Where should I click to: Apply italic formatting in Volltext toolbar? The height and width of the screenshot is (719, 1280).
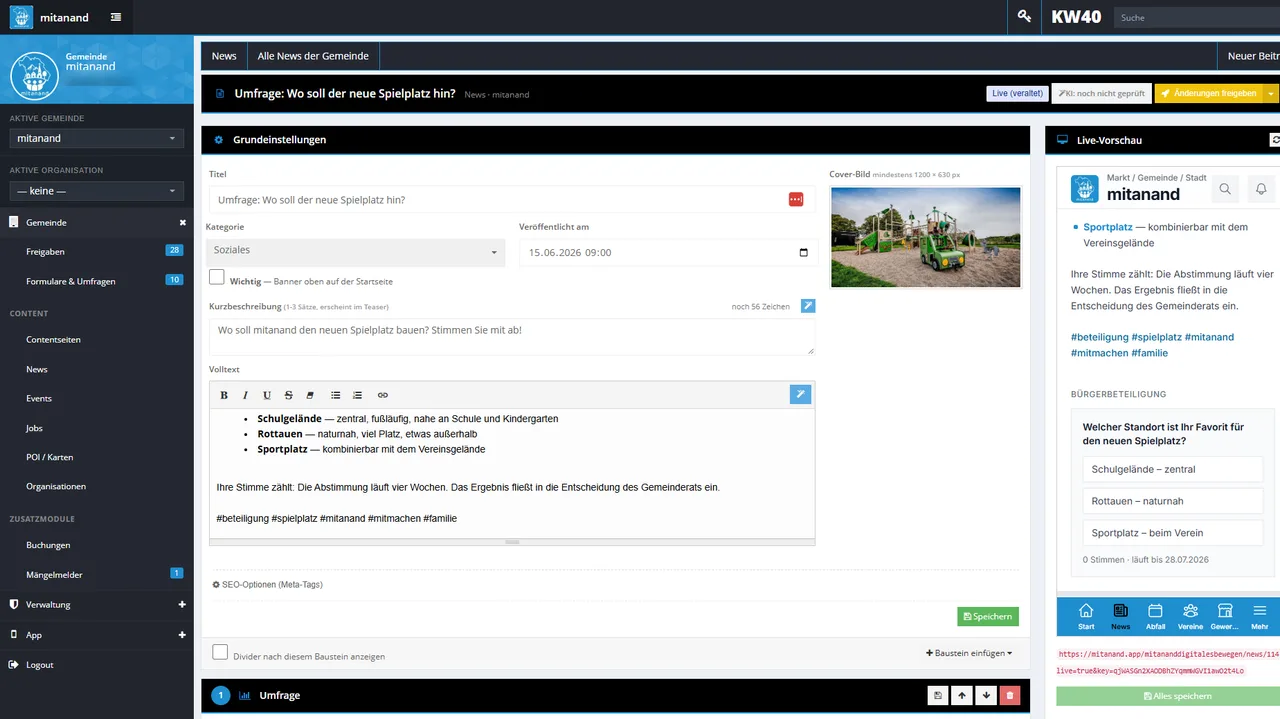pos(245,395)
